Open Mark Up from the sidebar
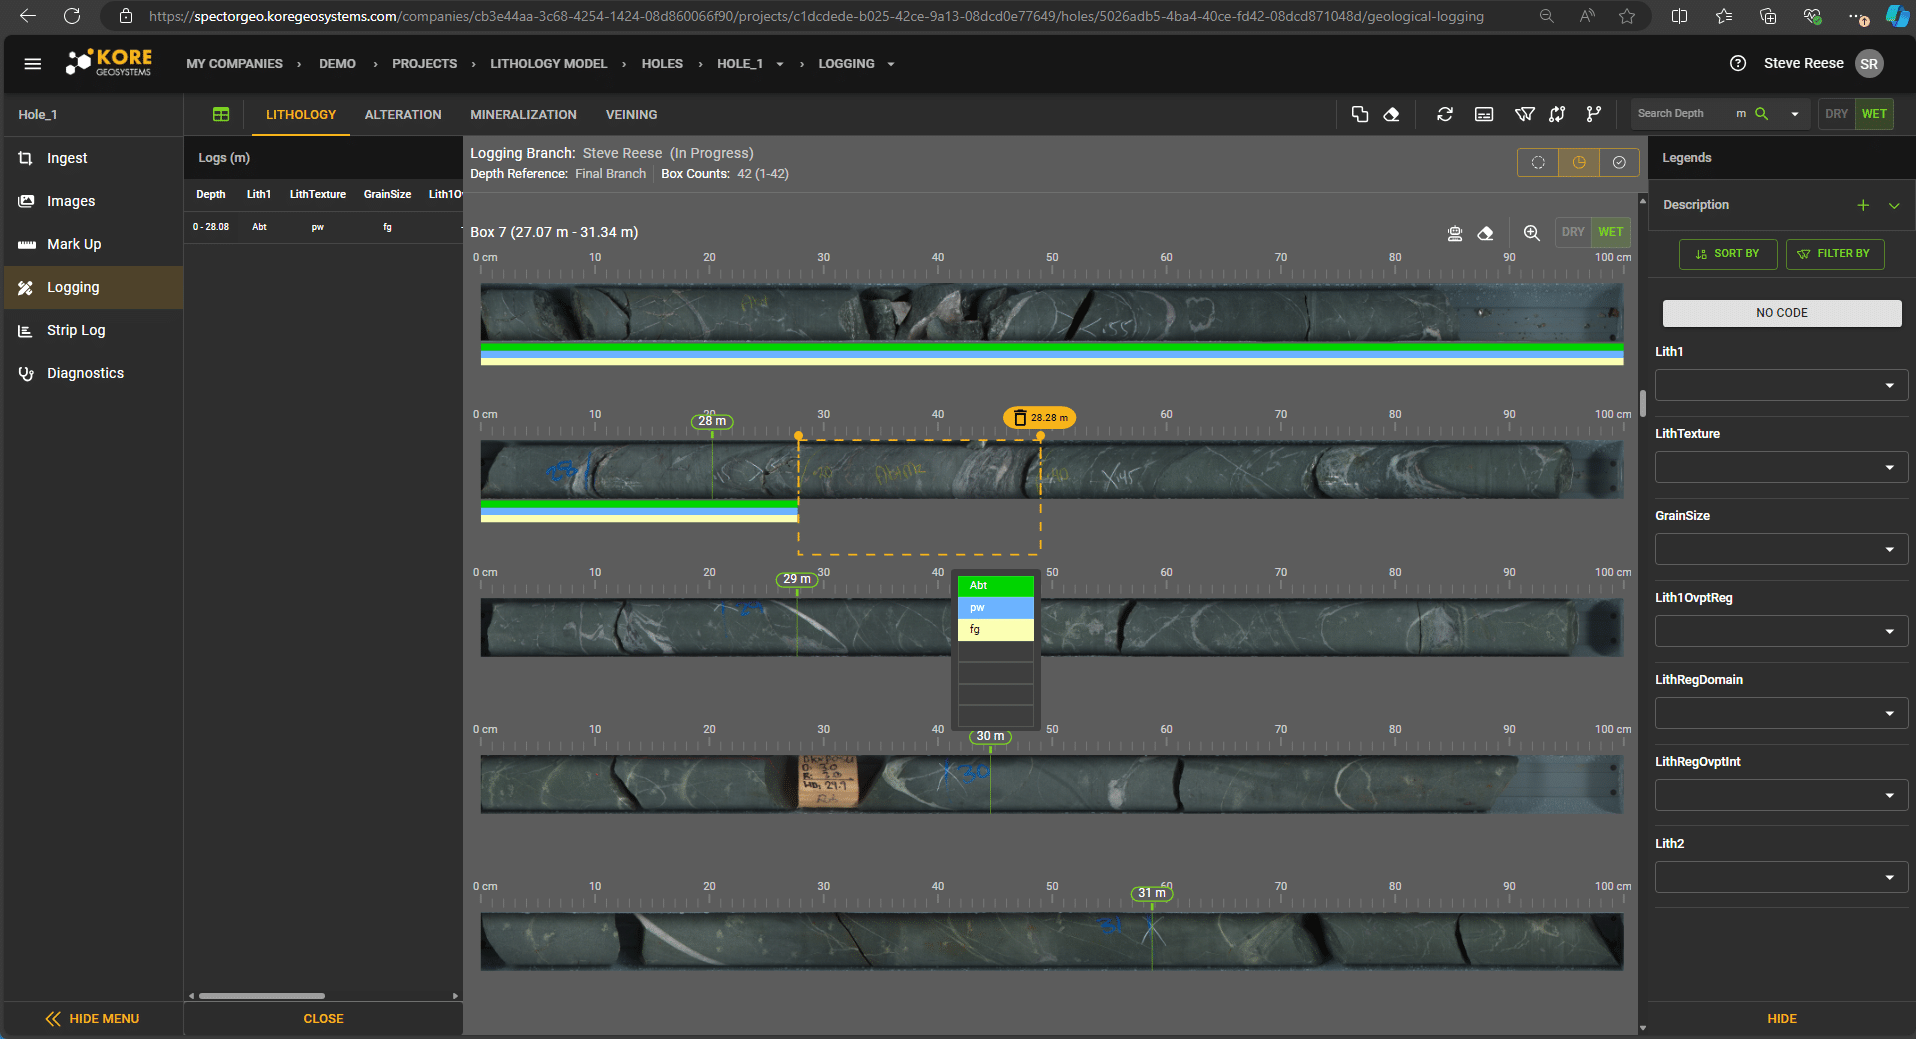Viewport: 1916px width, 1039px height. pyautogui.click(x=93, y=244)
